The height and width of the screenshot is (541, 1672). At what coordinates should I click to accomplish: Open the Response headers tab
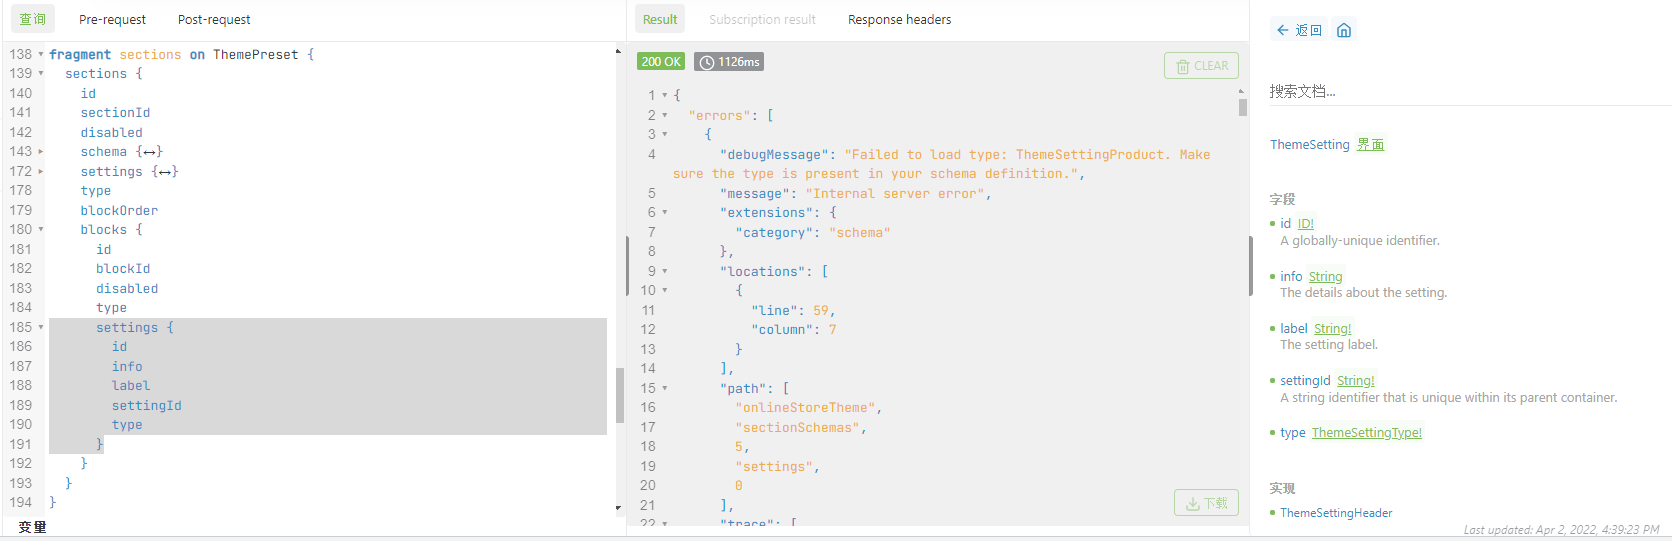coord(899,19)
